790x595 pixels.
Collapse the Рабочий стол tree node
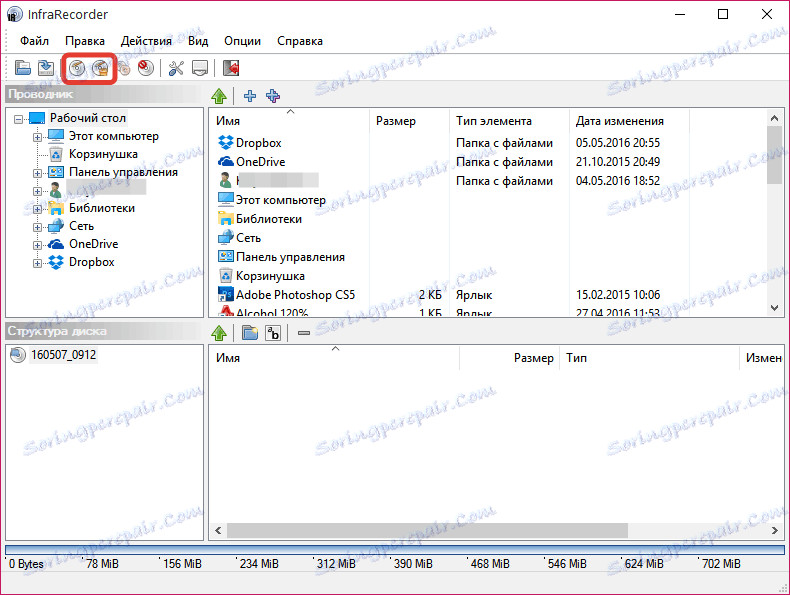click(19, 119)
